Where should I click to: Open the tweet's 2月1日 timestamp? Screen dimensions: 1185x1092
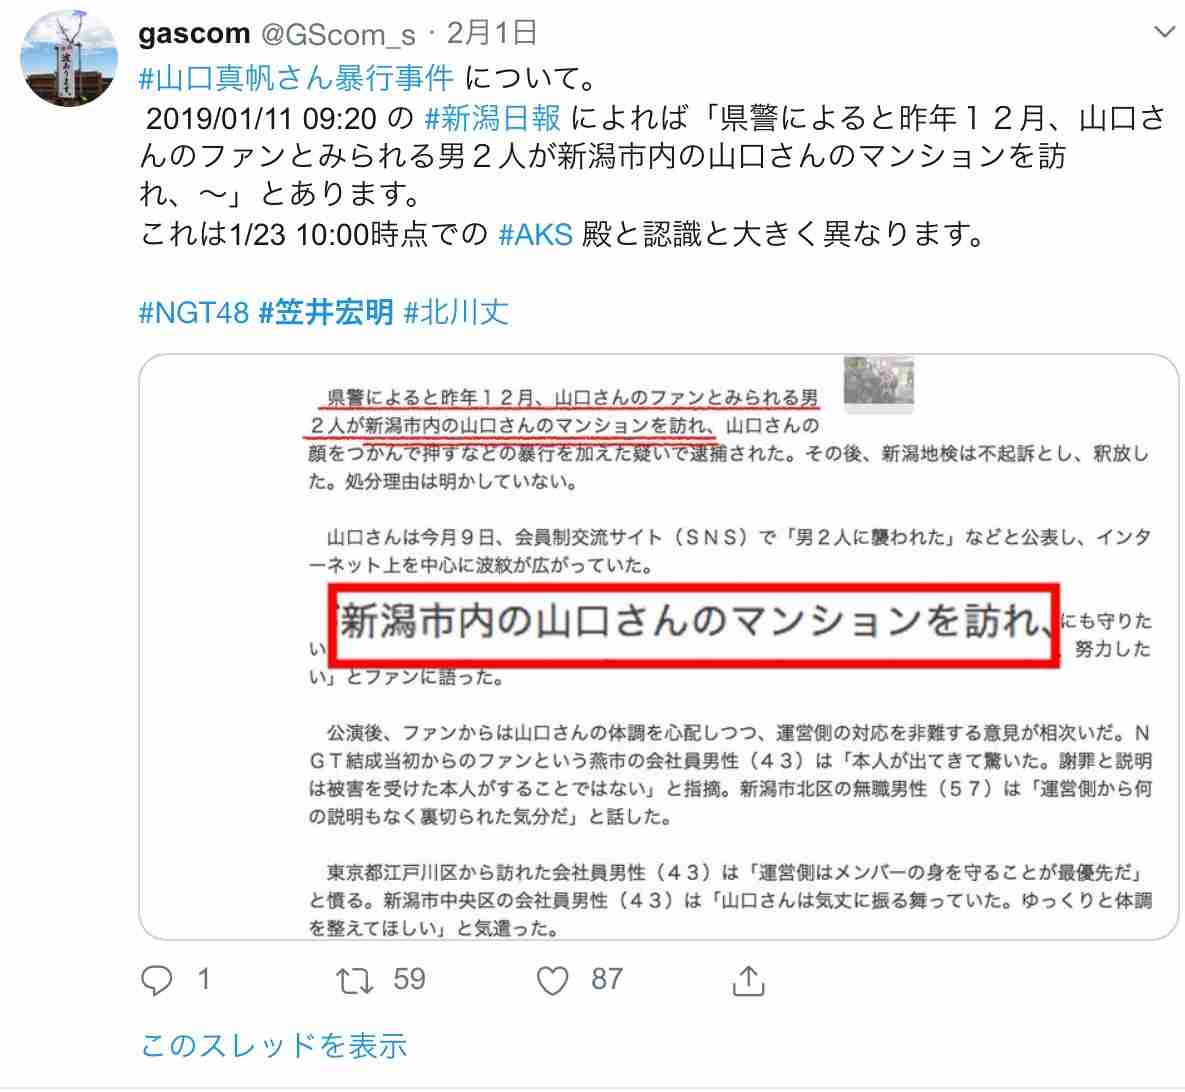tap(492, 33)
